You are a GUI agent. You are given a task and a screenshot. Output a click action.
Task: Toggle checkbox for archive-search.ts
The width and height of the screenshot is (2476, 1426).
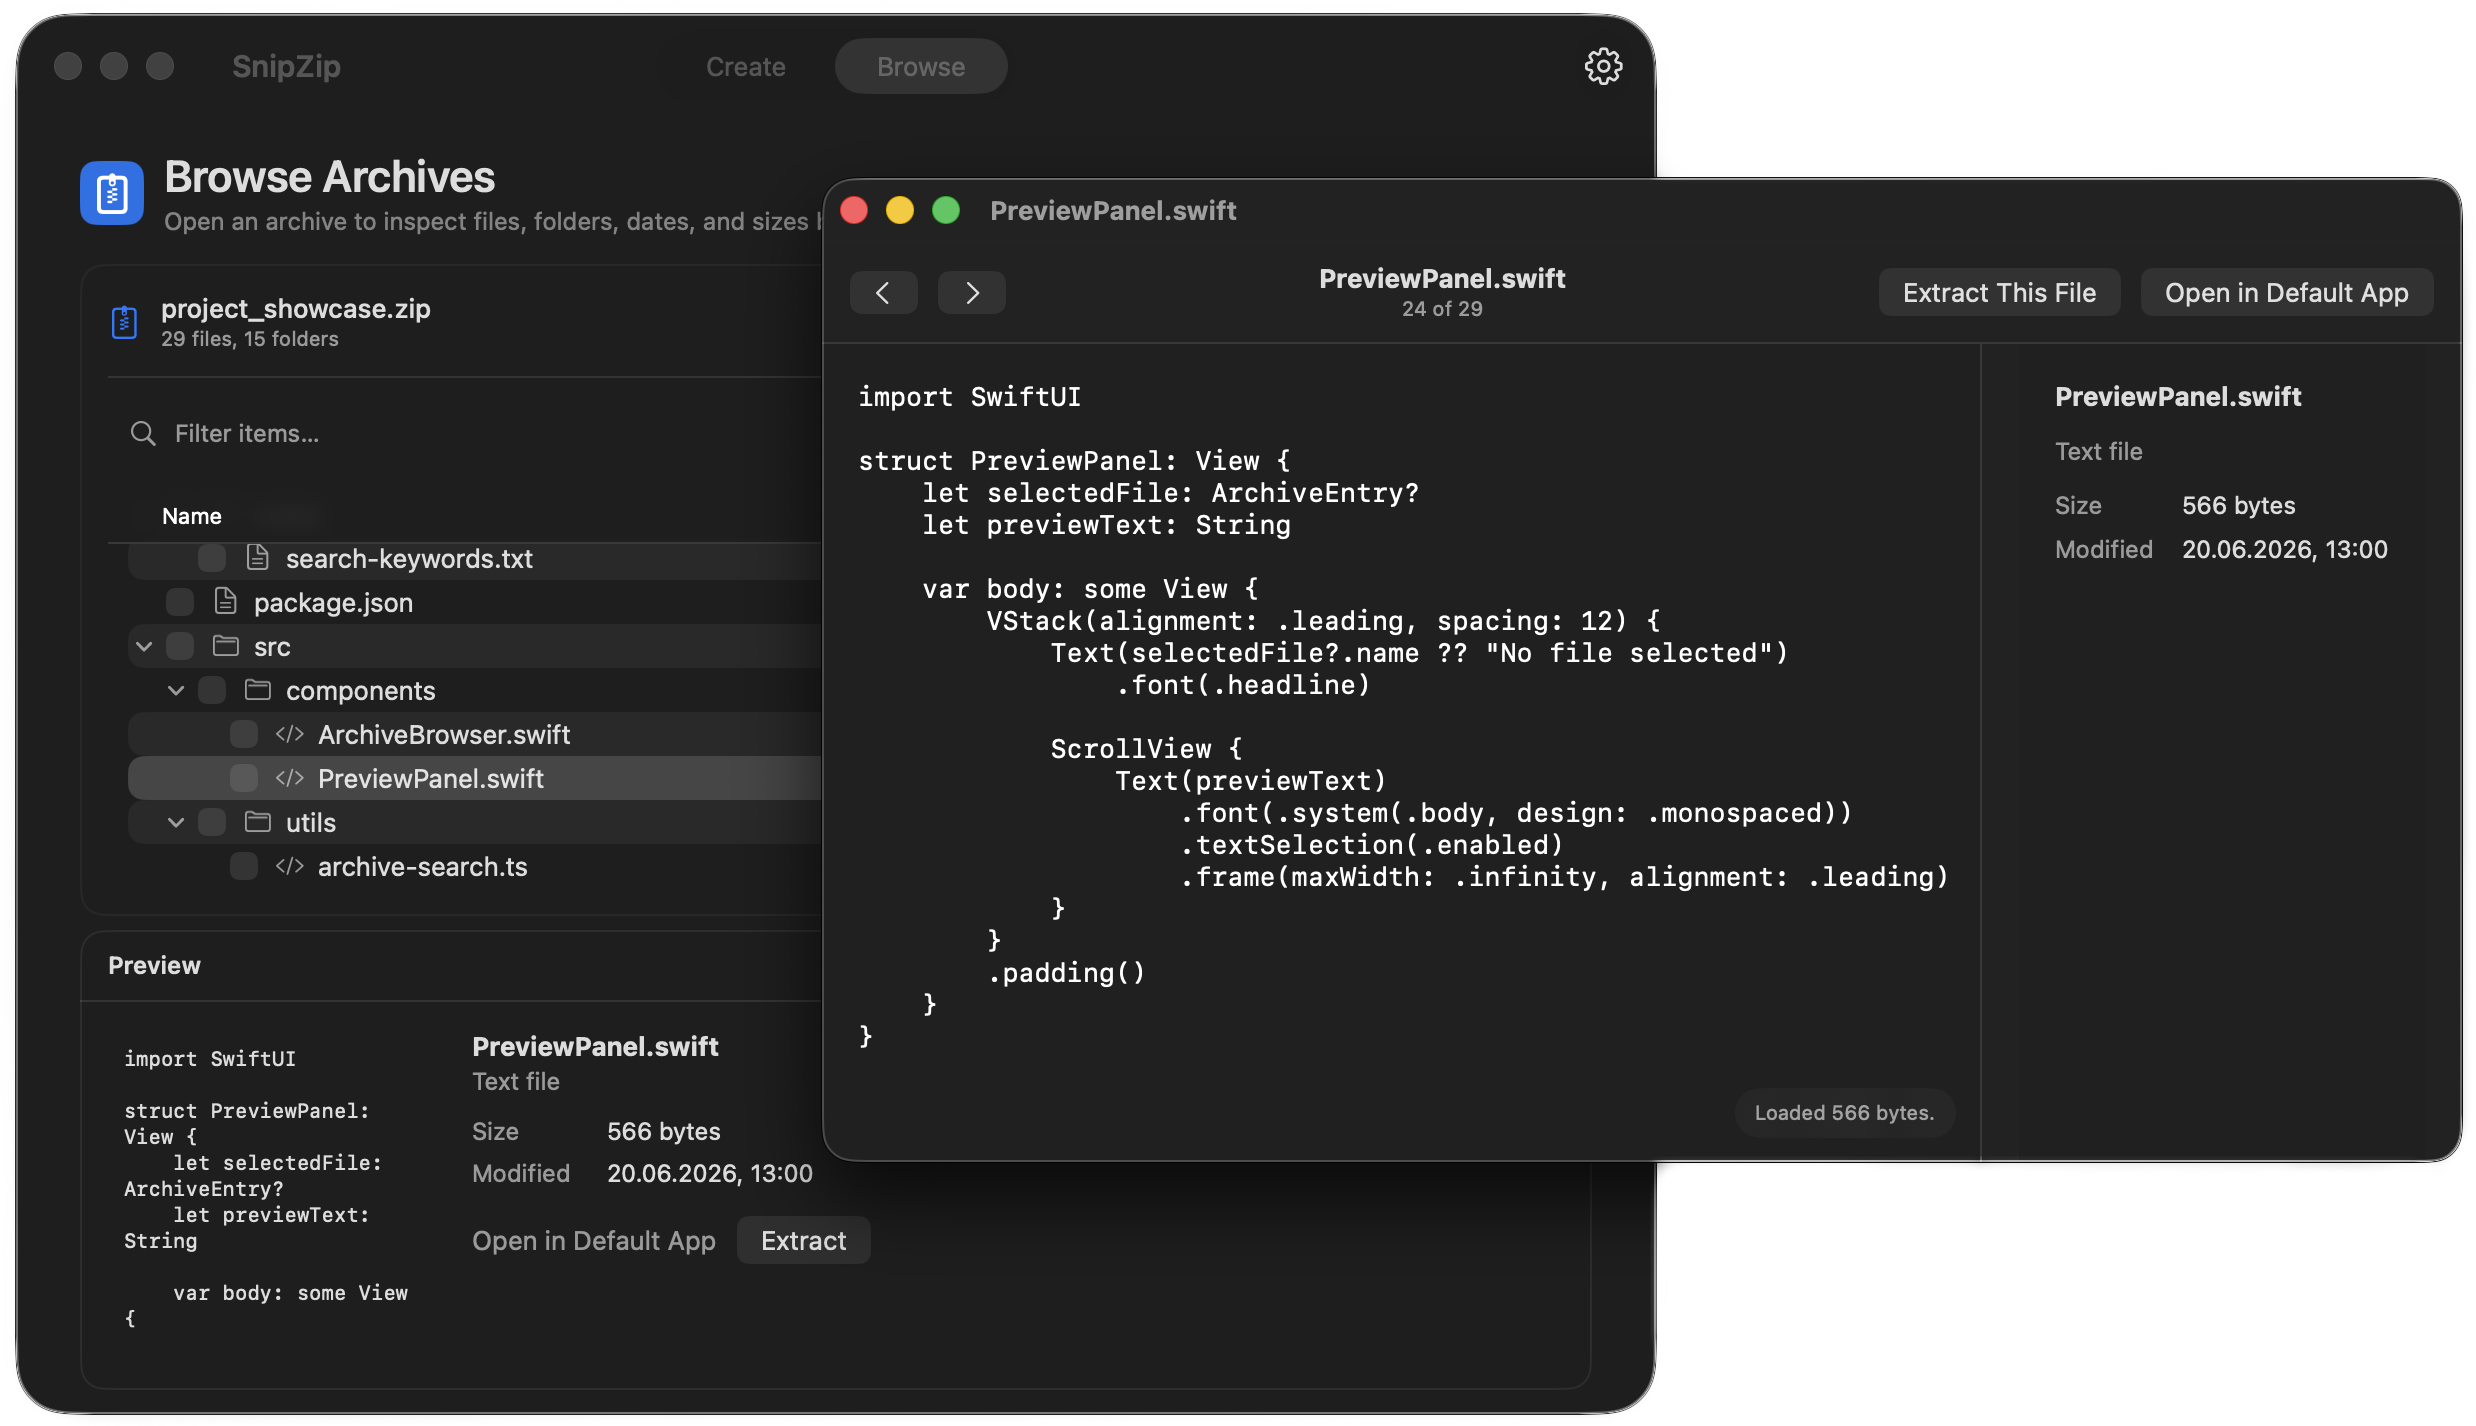tap(244, 866)
